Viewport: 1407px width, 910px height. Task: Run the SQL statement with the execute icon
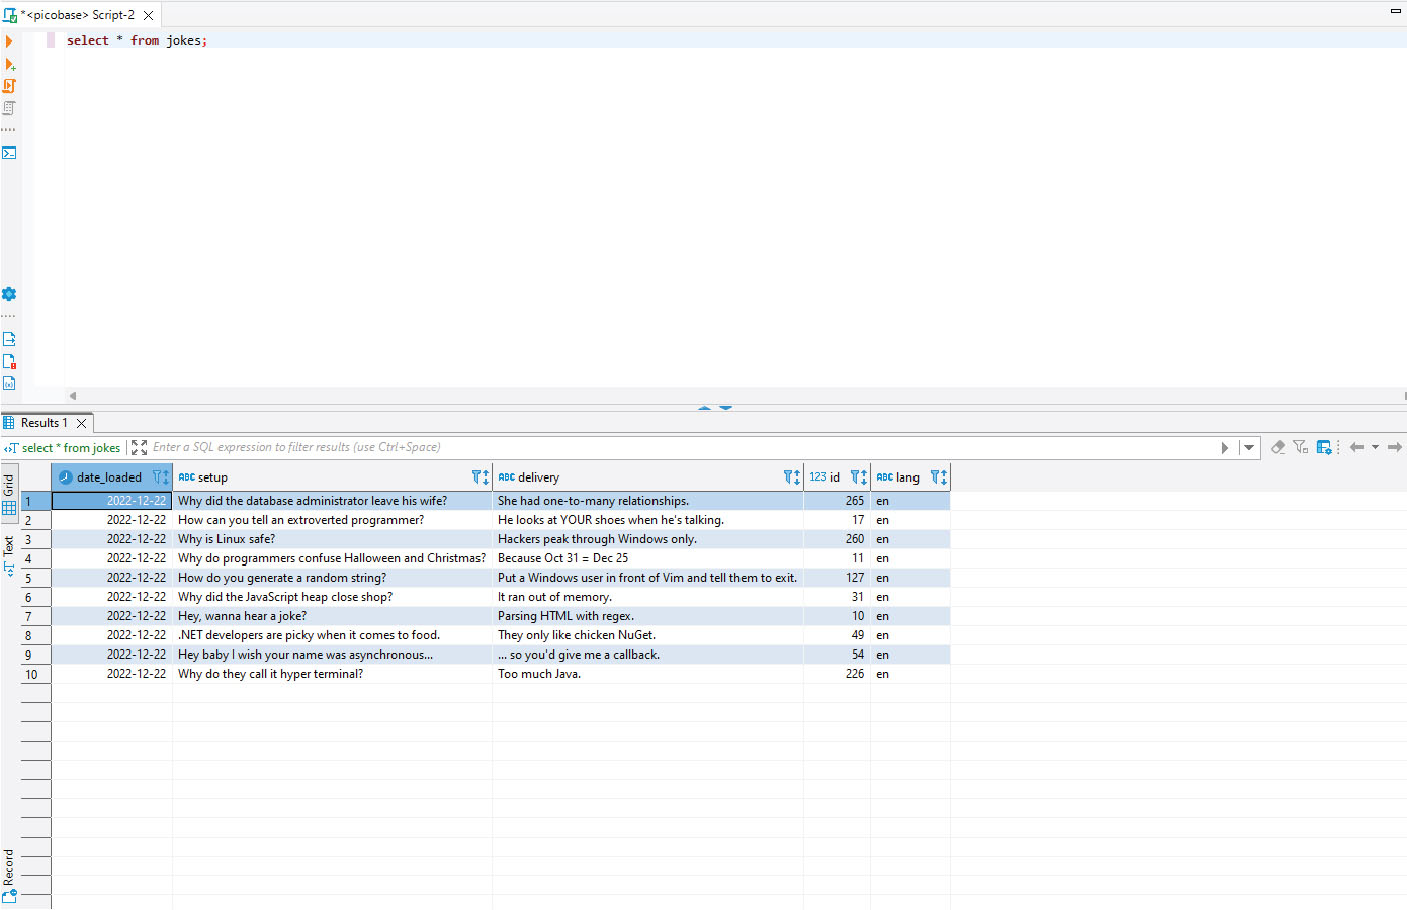[x=9, y=41]
